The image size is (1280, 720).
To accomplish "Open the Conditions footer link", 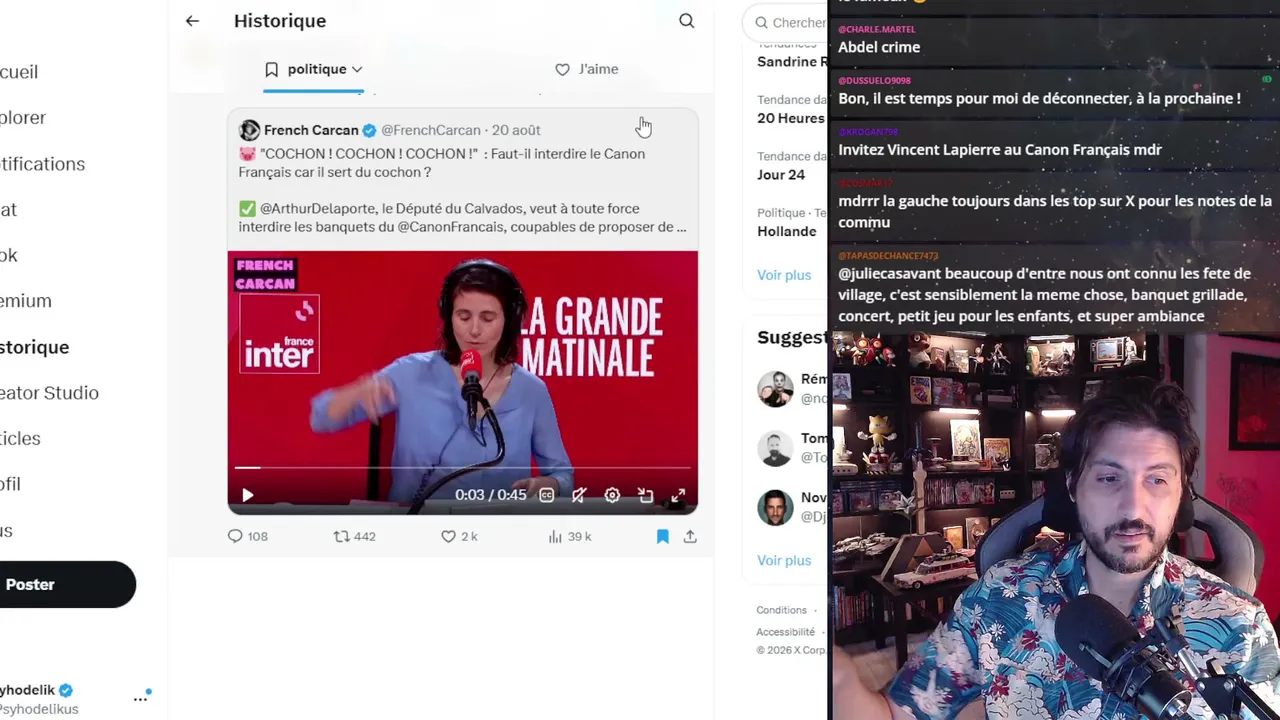I will [781, 610].
